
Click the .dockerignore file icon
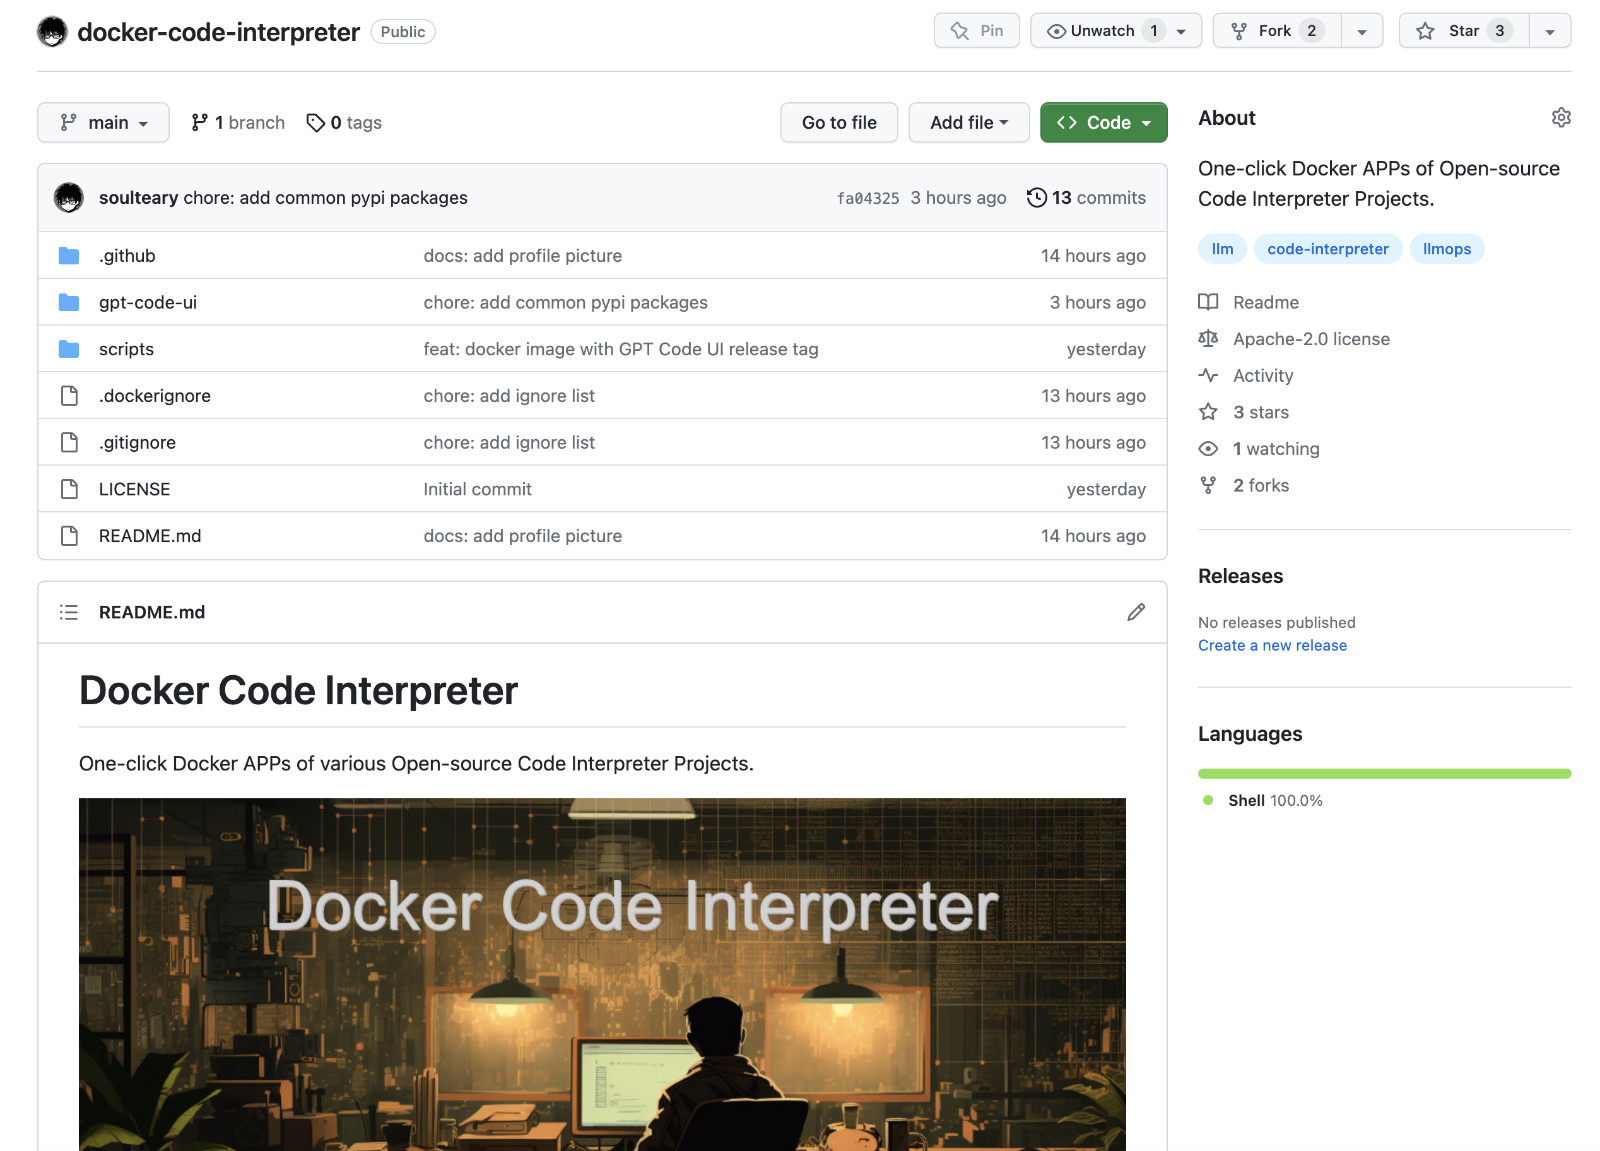click(x=69, y=396)
